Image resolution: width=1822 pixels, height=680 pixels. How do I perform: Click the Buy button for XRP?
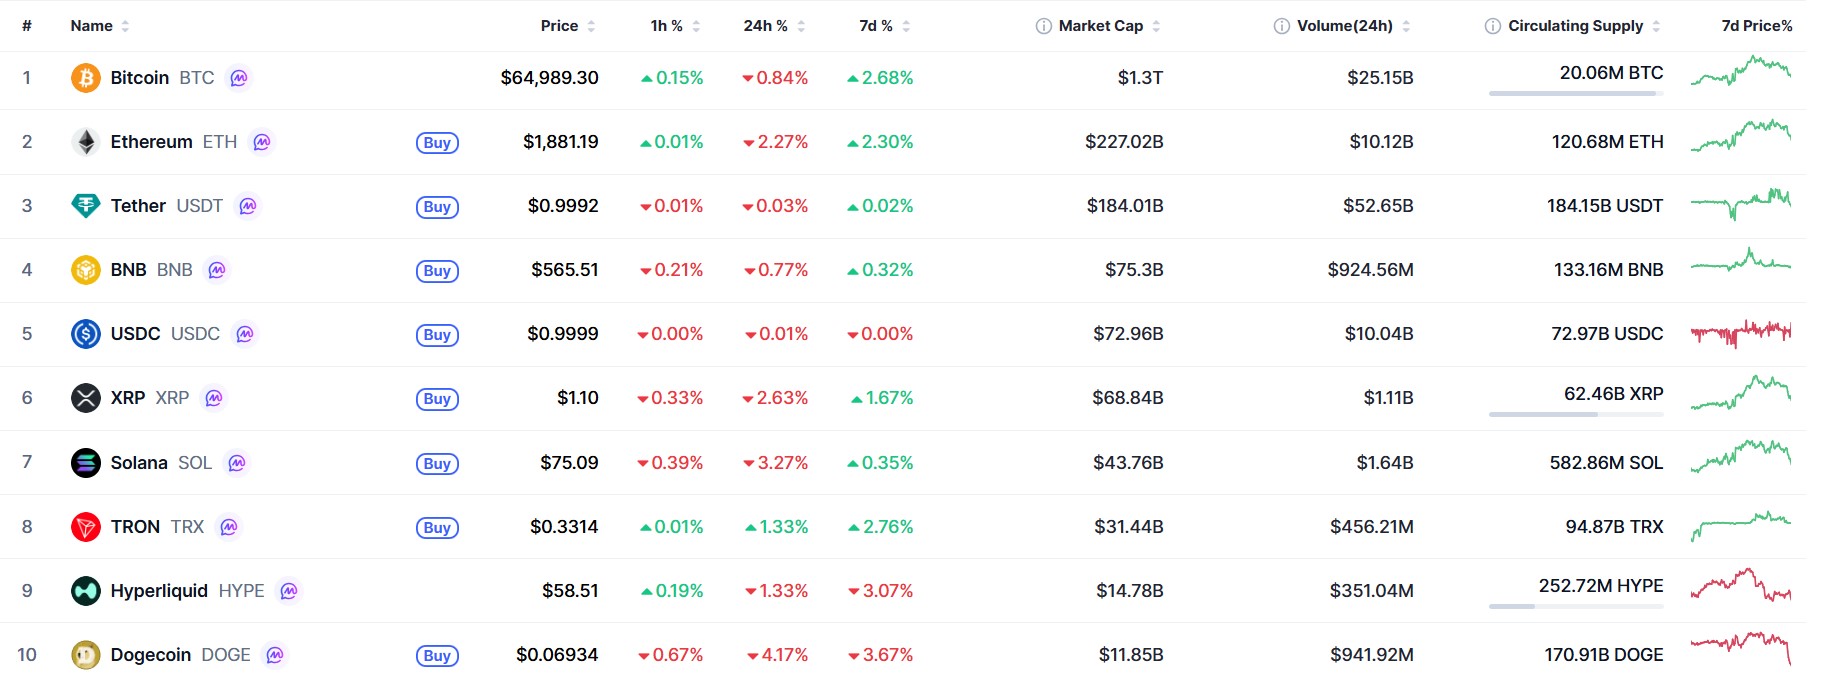point(437,399)
